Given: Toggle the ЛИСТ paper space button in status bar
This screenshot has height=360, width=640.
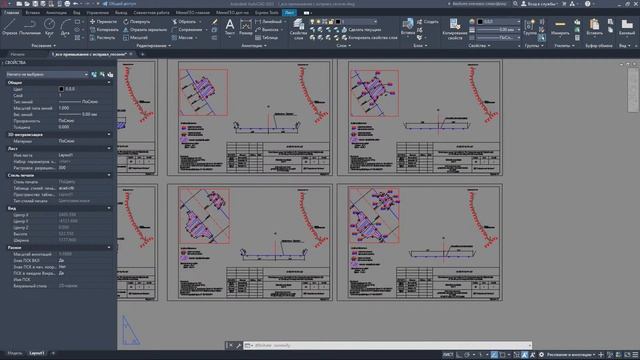Looking at the screenshot, I should tap(448, 355).
